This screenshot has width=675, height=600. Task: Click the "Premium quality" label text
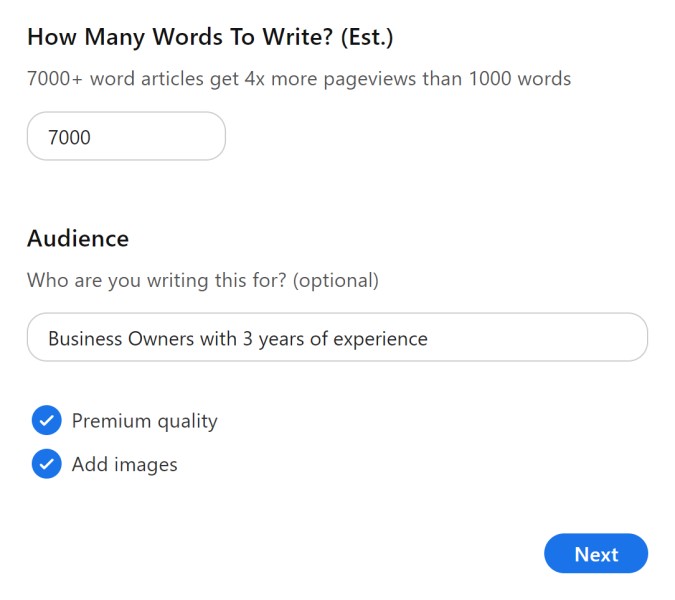tap(145, 421)
